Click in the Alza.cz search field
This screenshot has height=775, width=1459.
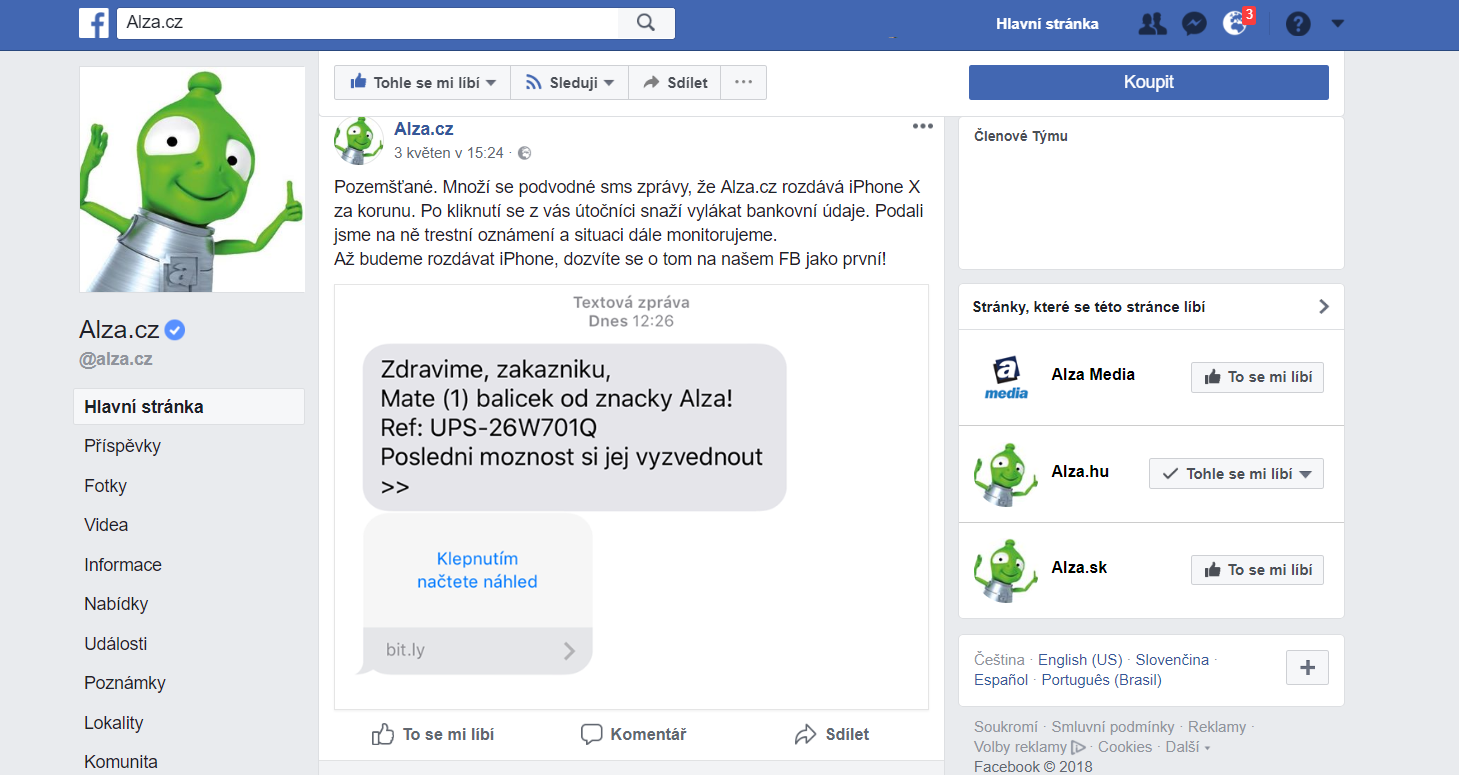point(368,23)
